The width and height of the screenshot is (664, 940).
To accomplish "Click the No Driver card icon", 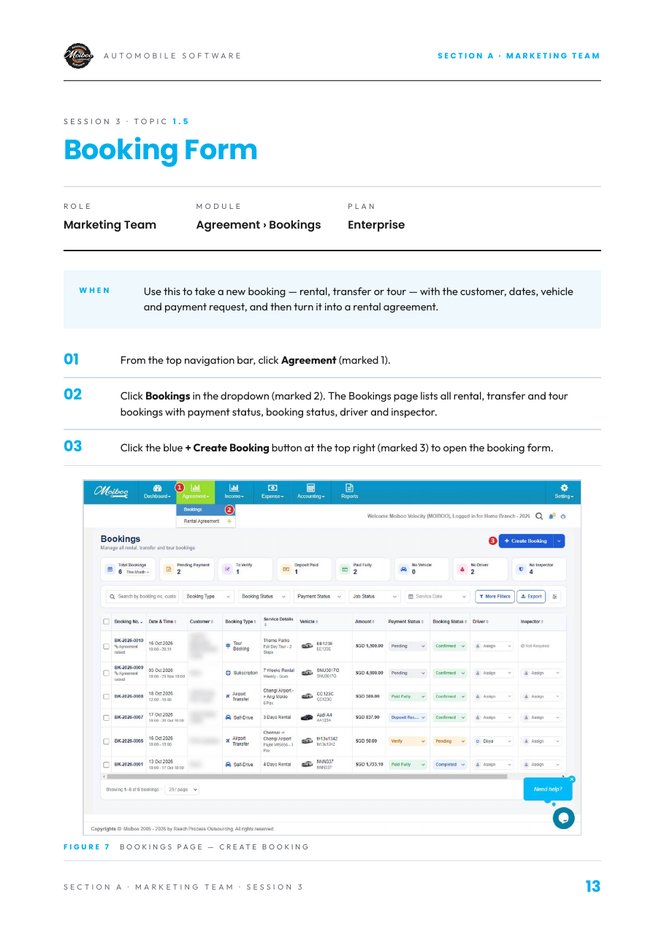I will 462,569.
